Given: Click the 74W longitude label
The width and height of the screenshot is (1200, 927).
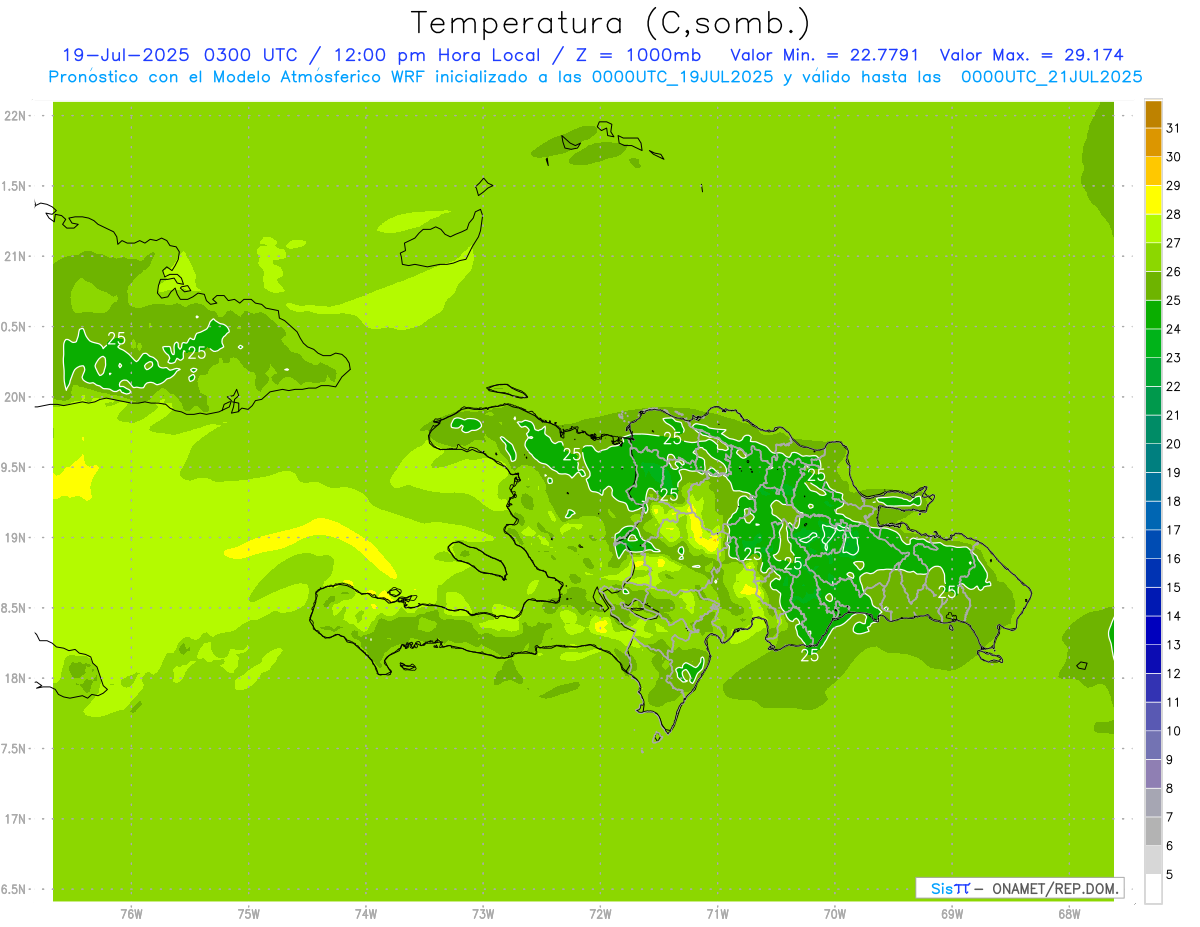Looking at the screenshot, I should 366,914.
